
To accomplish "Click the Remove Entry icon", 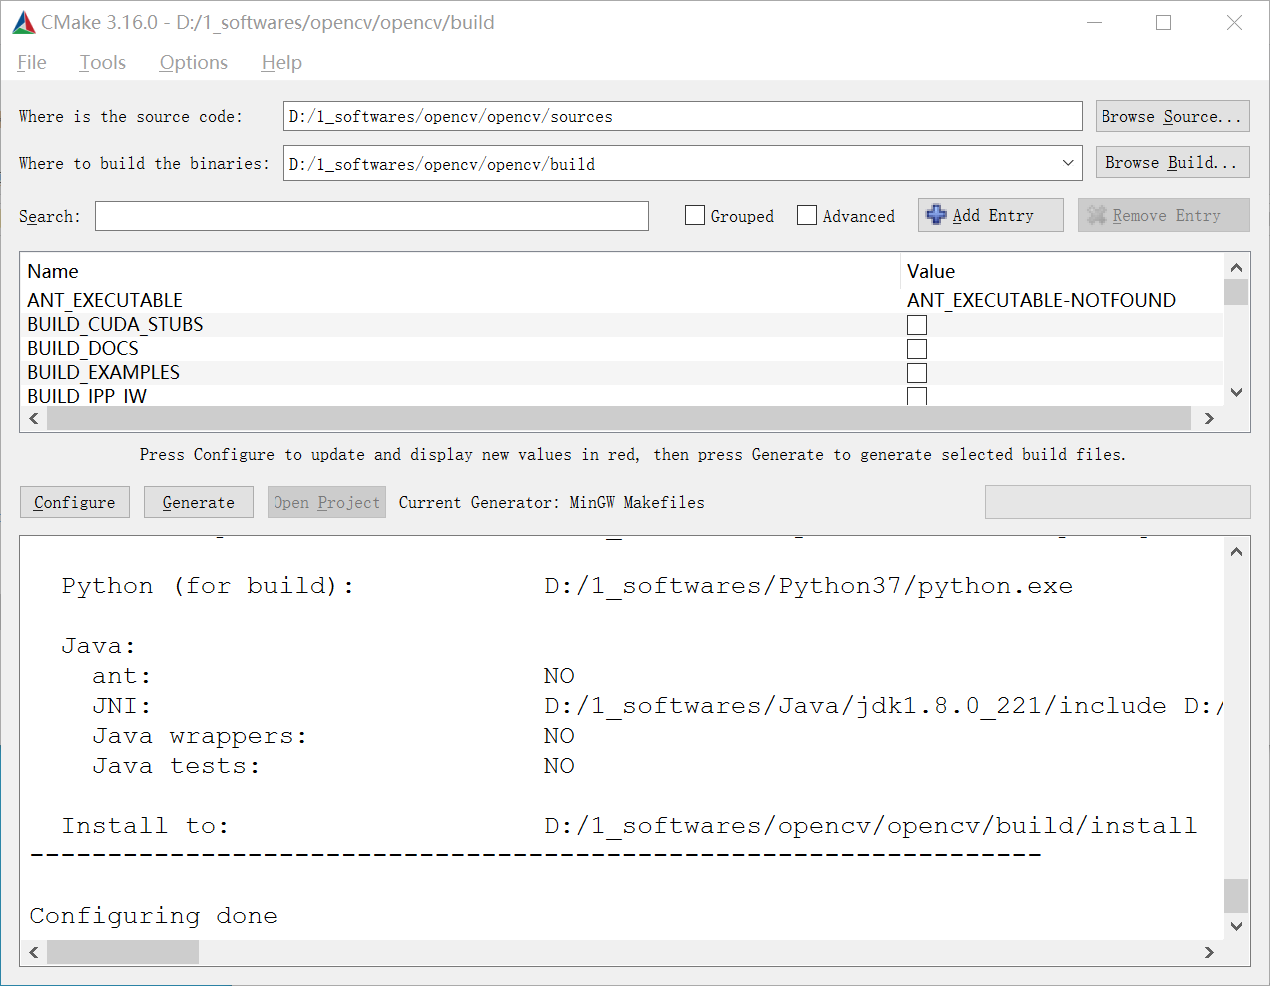I will click(1096, 214).
